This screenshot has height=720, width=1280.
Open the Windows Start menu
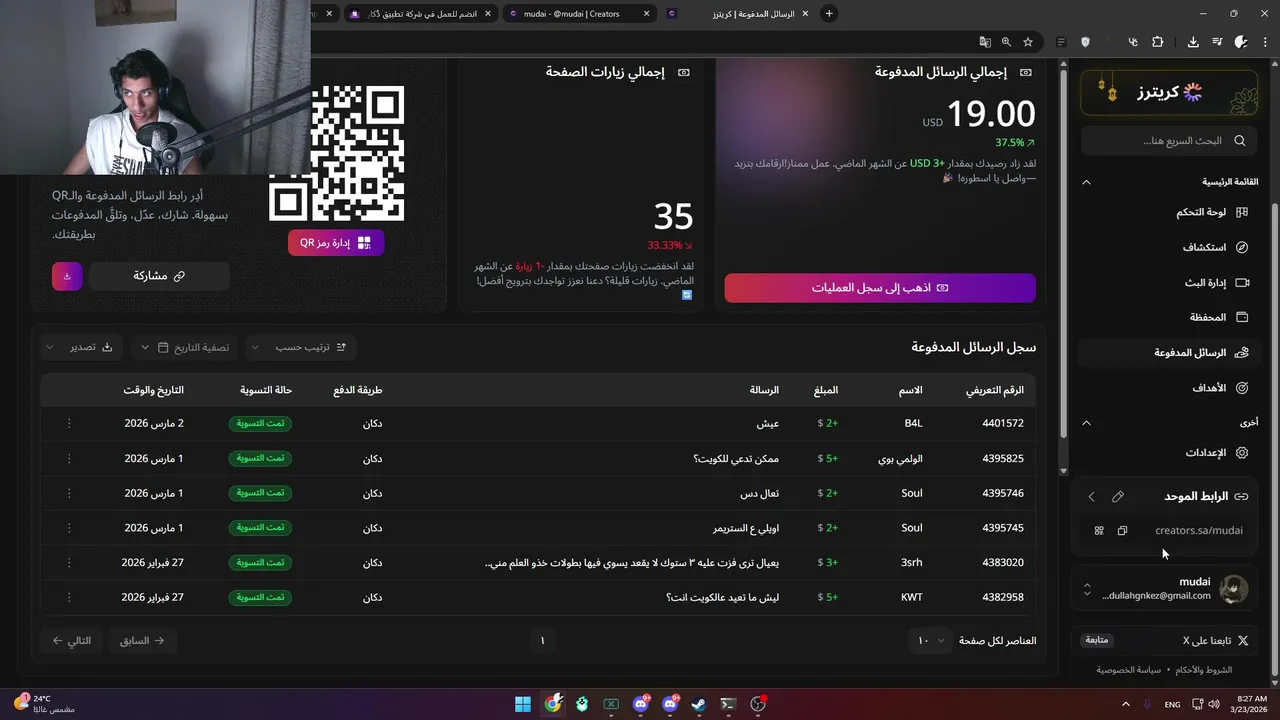(523, 704)
